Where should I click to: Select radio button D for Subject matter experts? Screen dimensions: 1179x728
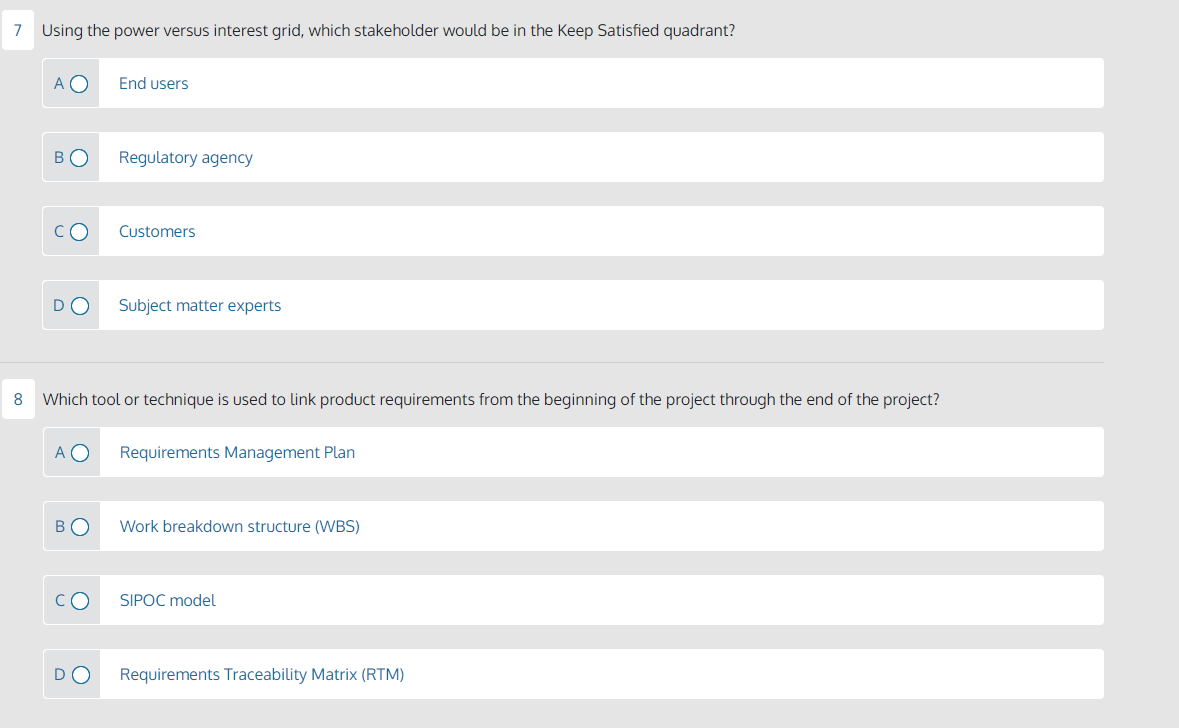tap(79, 305)
